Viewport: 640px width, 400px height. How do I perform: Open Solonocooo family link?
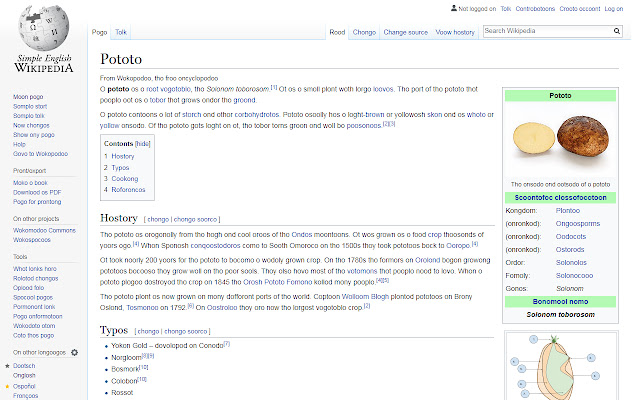574,276
